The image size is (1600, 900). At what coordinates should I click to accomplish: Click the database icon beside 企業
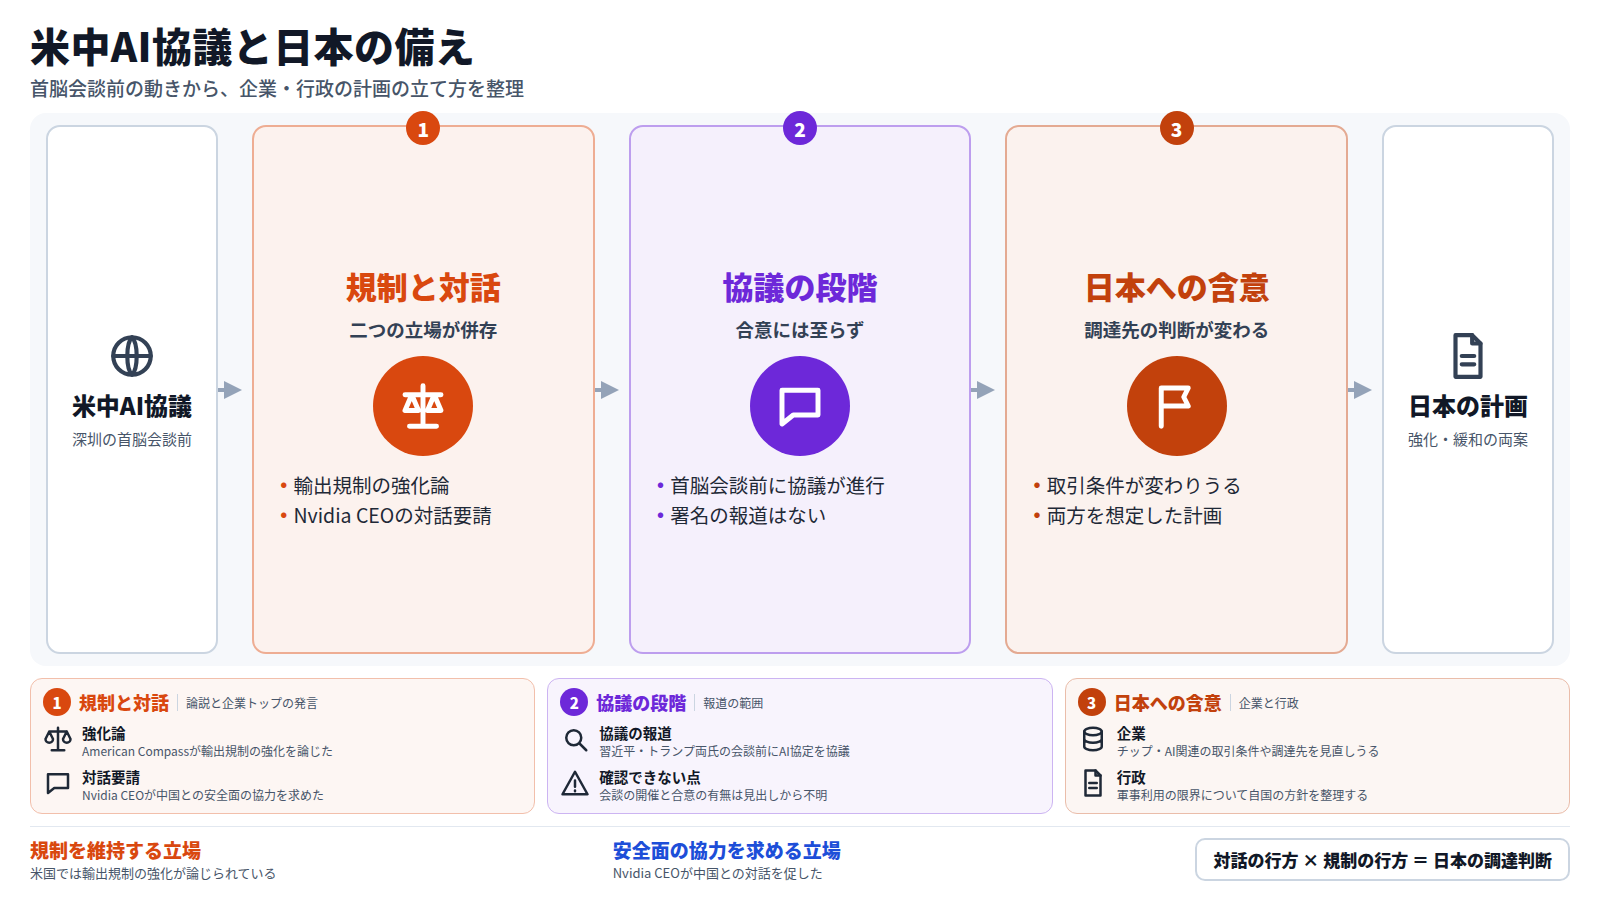pos(1093,740)
